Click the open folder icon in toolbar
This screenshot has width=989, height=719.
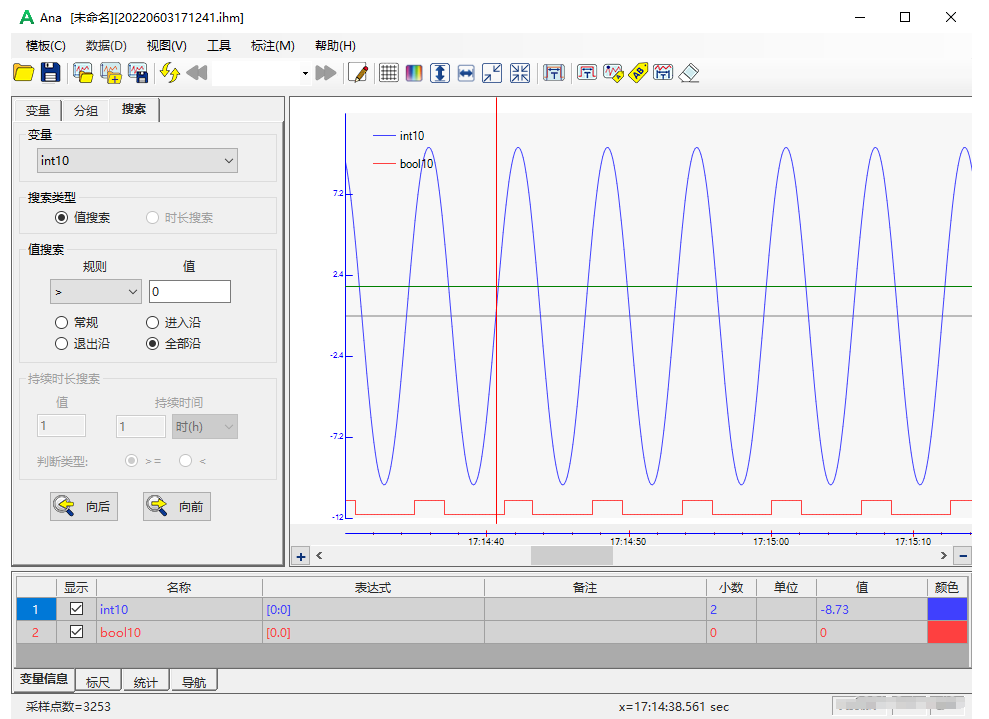tap(23, 73)
